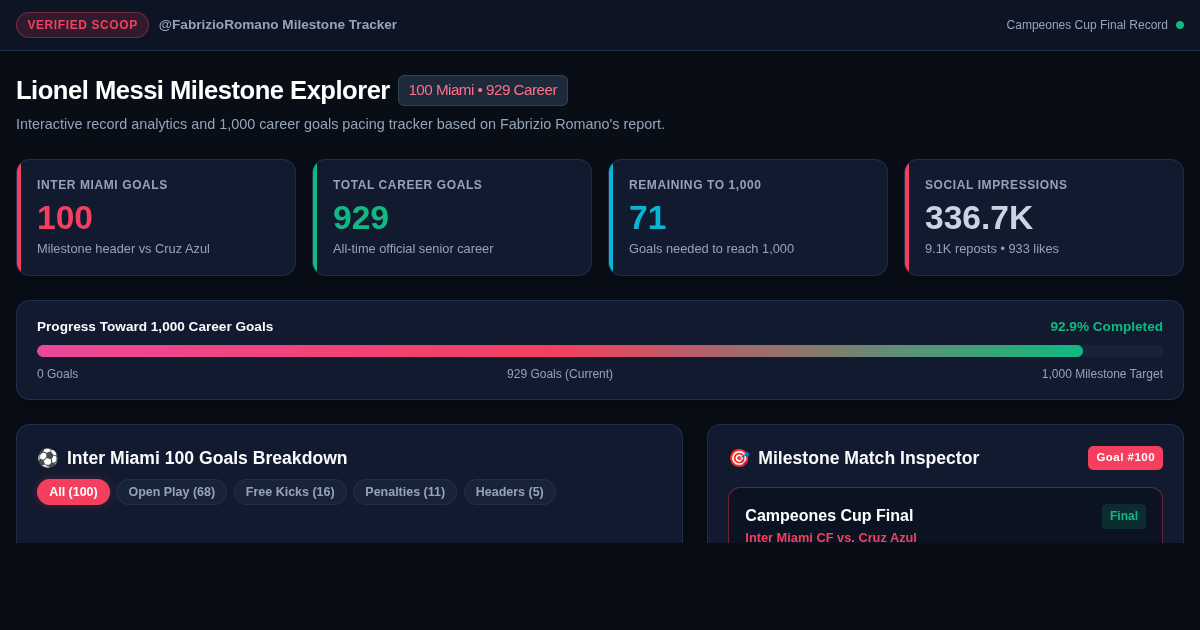
Task: Filter by Open Play (68)
Action: [x=172, y=492]
